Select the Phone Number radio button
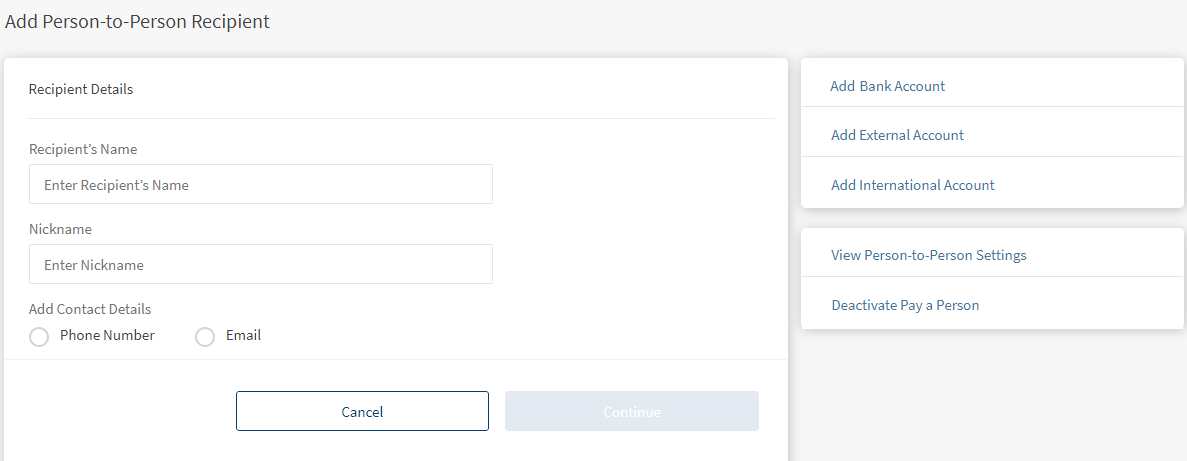 (39, 337)
